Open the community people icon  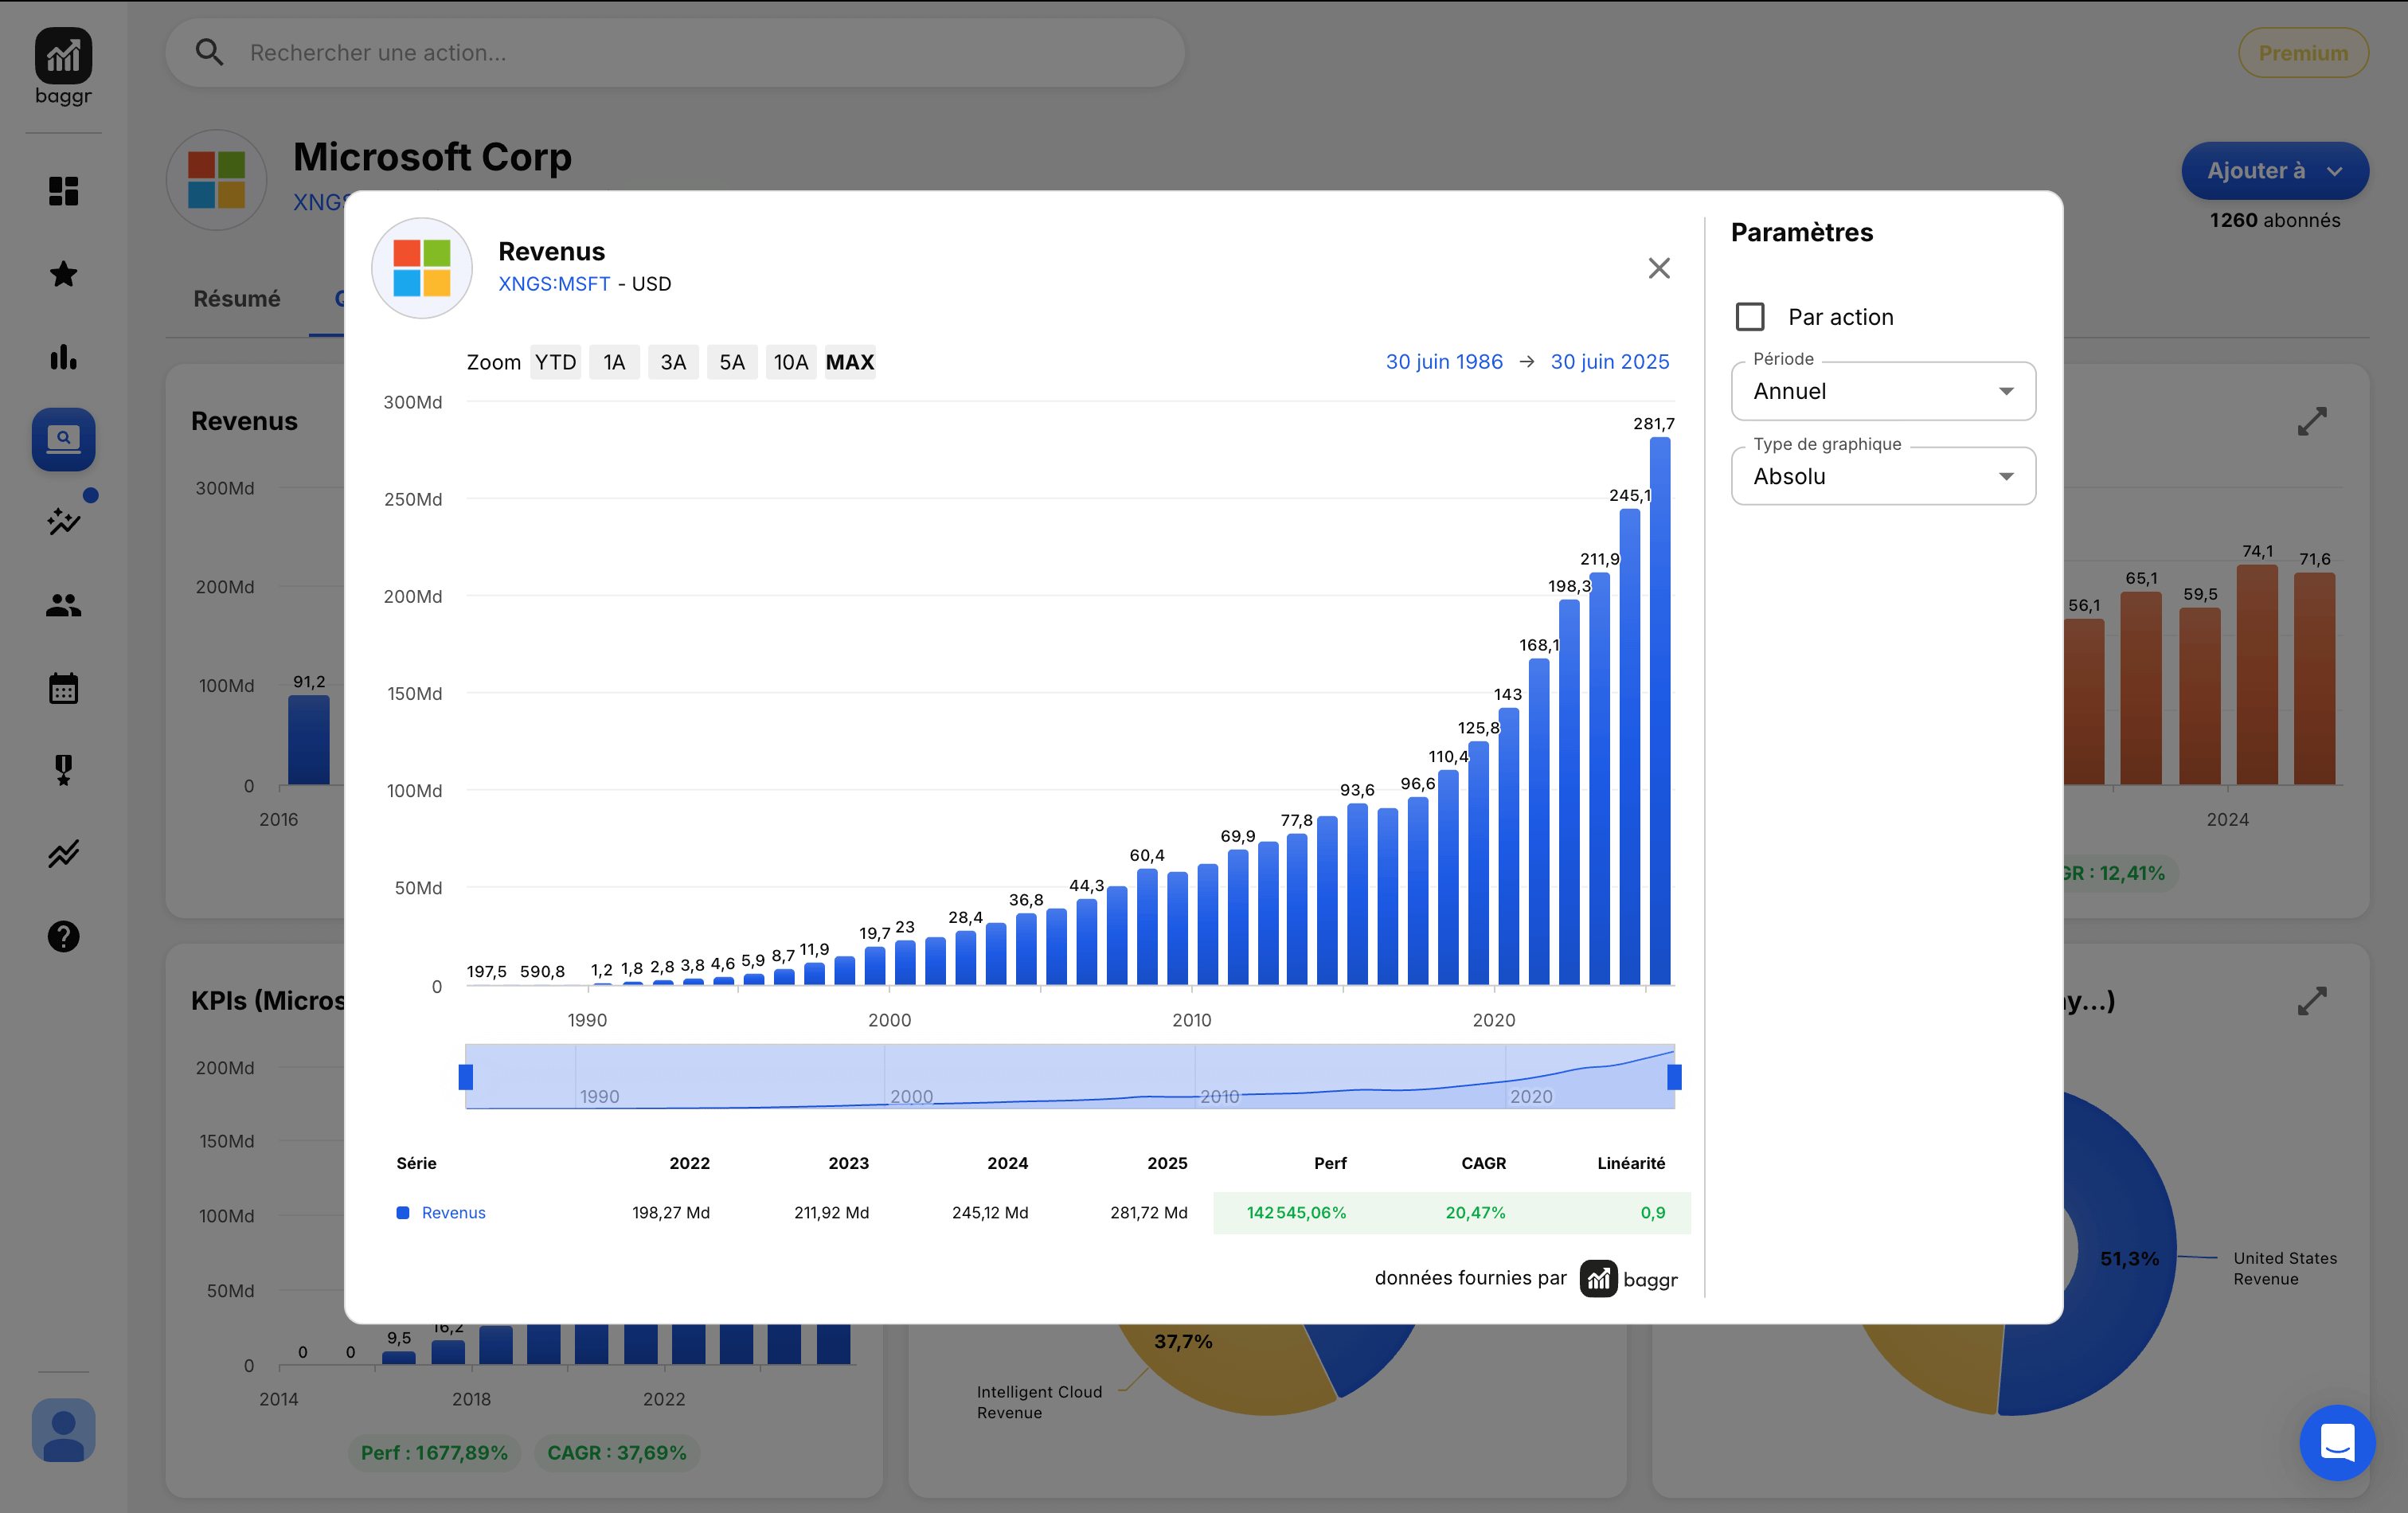coord(63,605)
